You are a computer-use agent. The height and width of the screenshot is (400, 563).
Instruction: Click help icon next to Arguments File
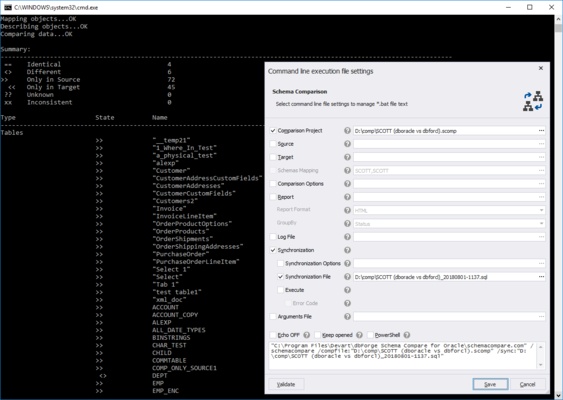pyautogui.click(x=347, y=316)
